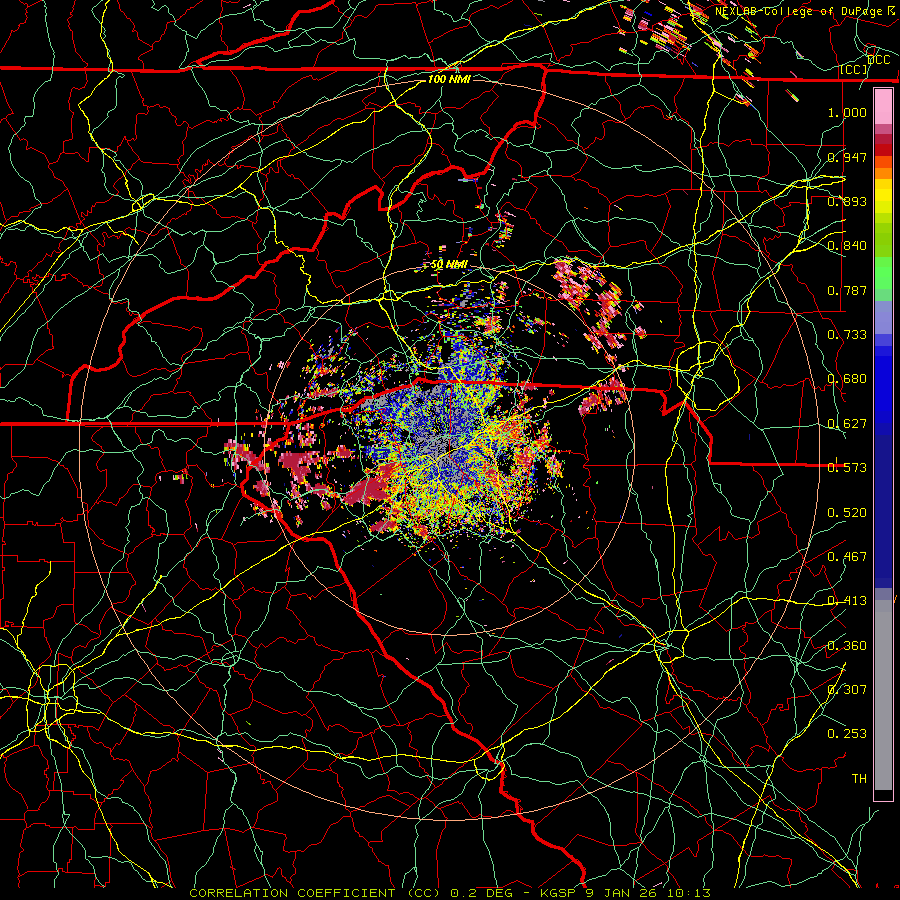Click the 1.000 value on the color scale

coord(847,112)
